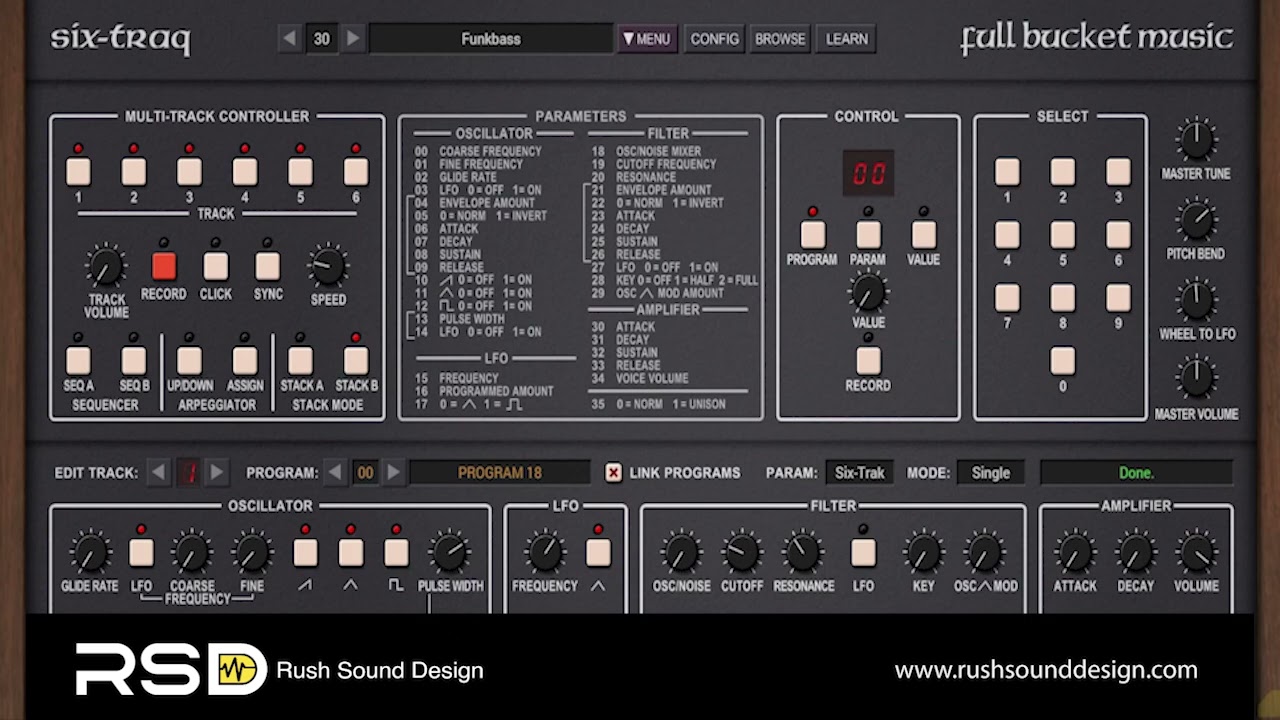The image size is (1280, 720).
Task: Click the preset number 30 display
Action: pos(321,39)
